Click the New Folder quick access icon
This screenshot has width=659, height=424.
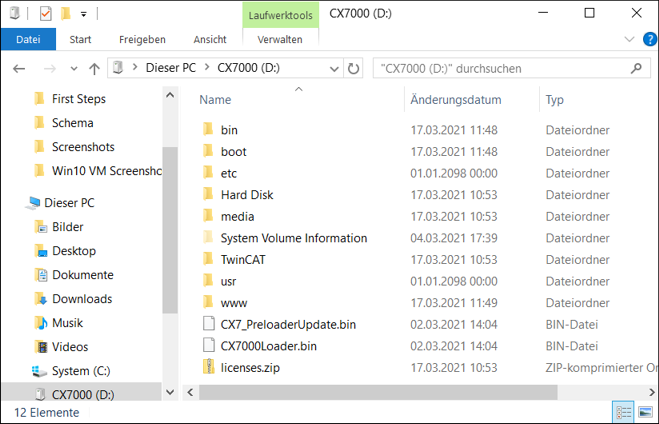[66, 14]
